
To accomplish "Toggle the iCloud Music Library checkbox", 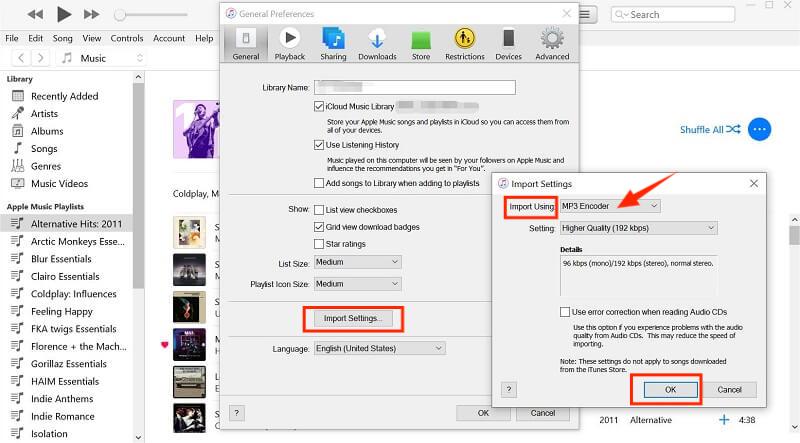I will tap(319, 106).
